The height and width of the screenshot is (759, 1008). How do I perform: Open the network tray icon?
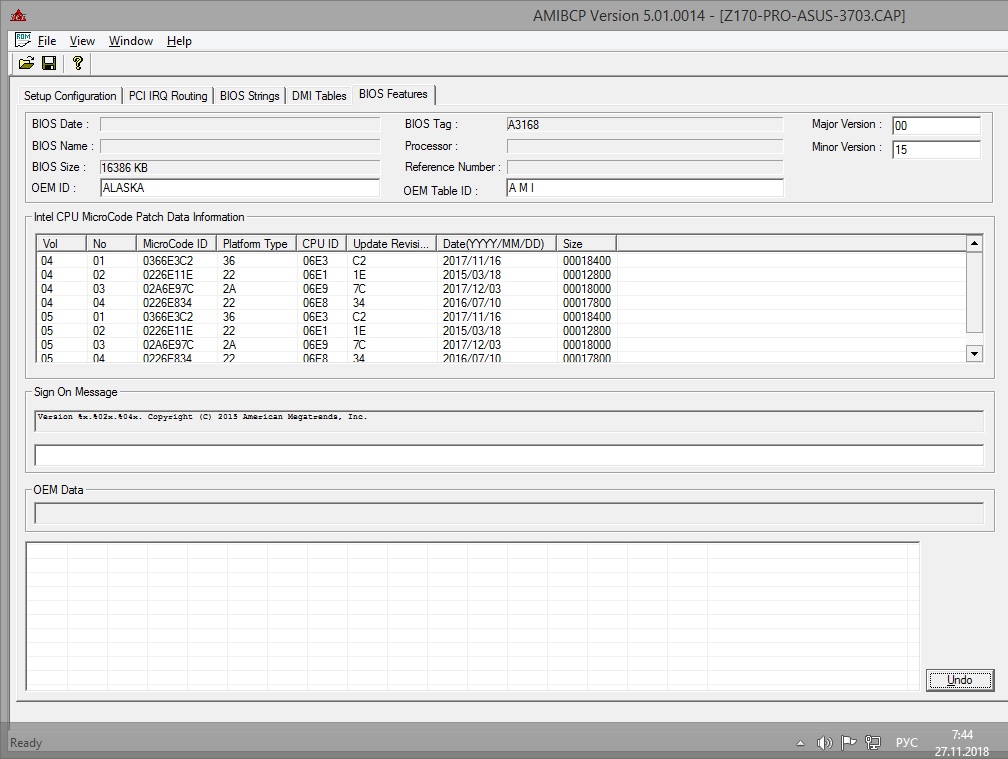coord(873,743)
